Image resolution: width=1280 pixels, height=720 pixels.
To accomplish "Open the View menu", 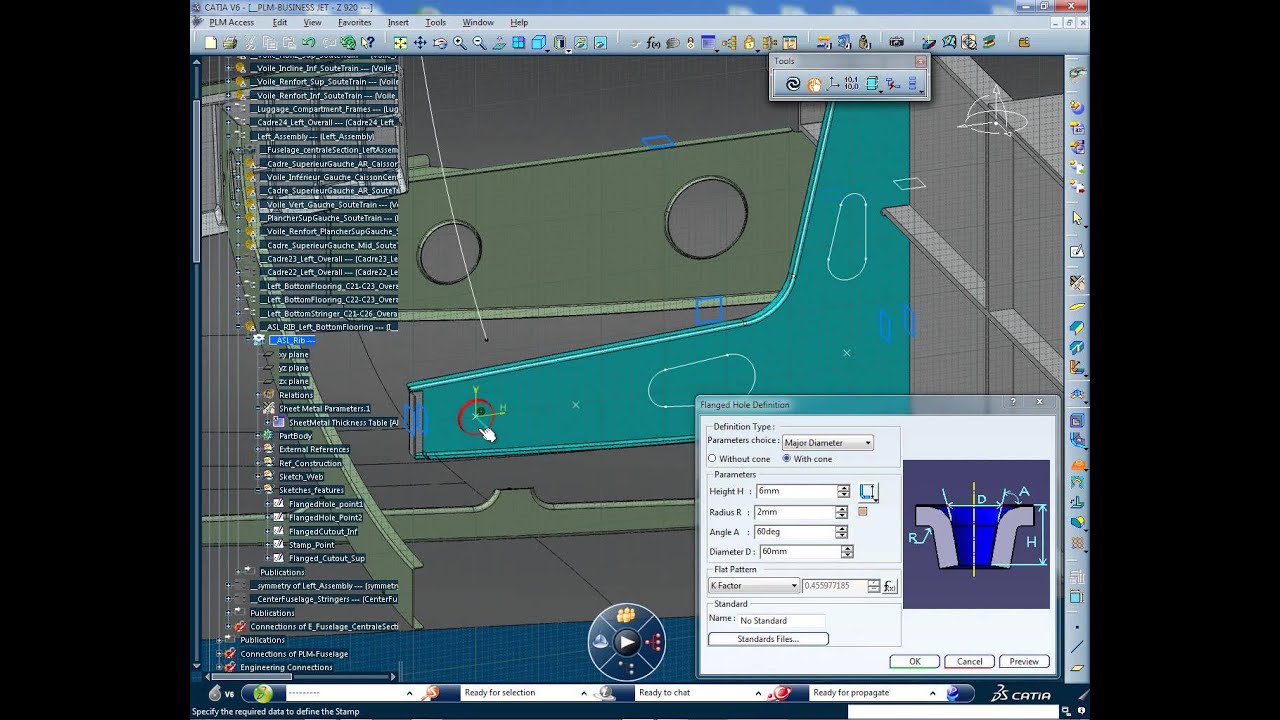I will pos(313,22).
